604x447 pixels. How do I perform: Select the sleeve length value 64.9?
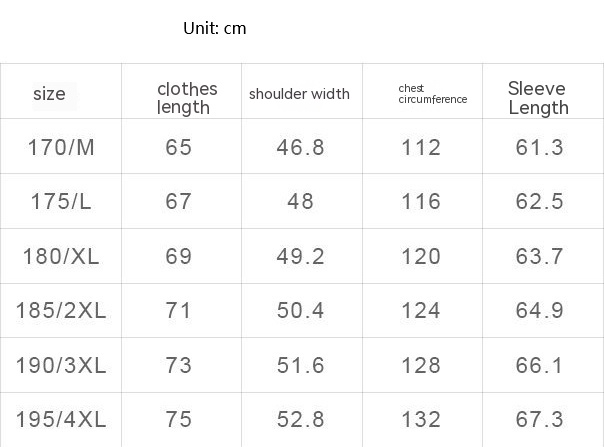540,310
